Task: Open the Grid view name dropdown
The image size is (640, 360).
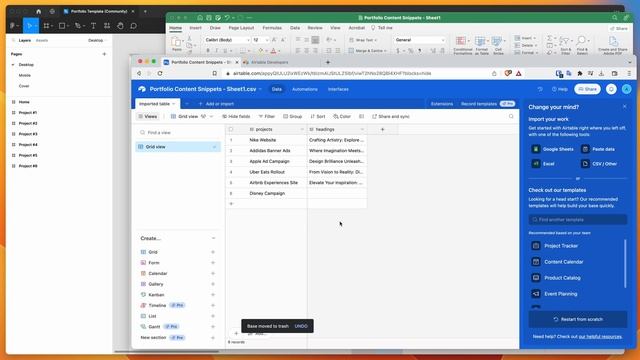Action: (211, 116)
